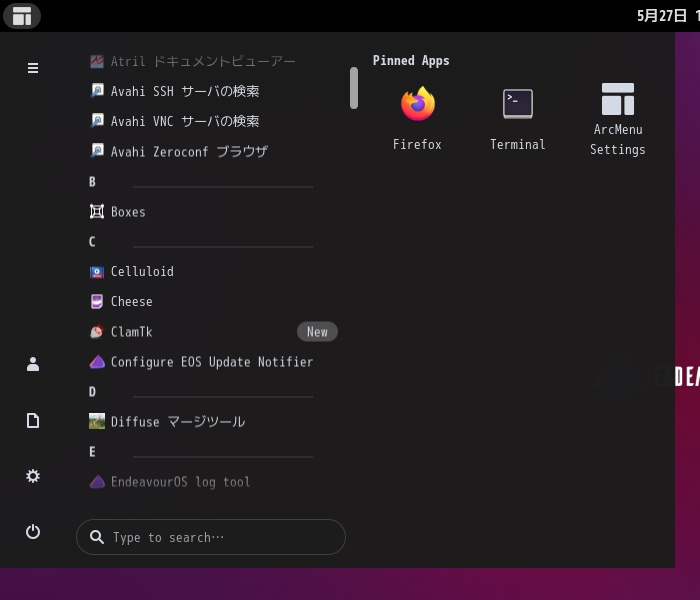Click the E section header letter

coord(92,452)
